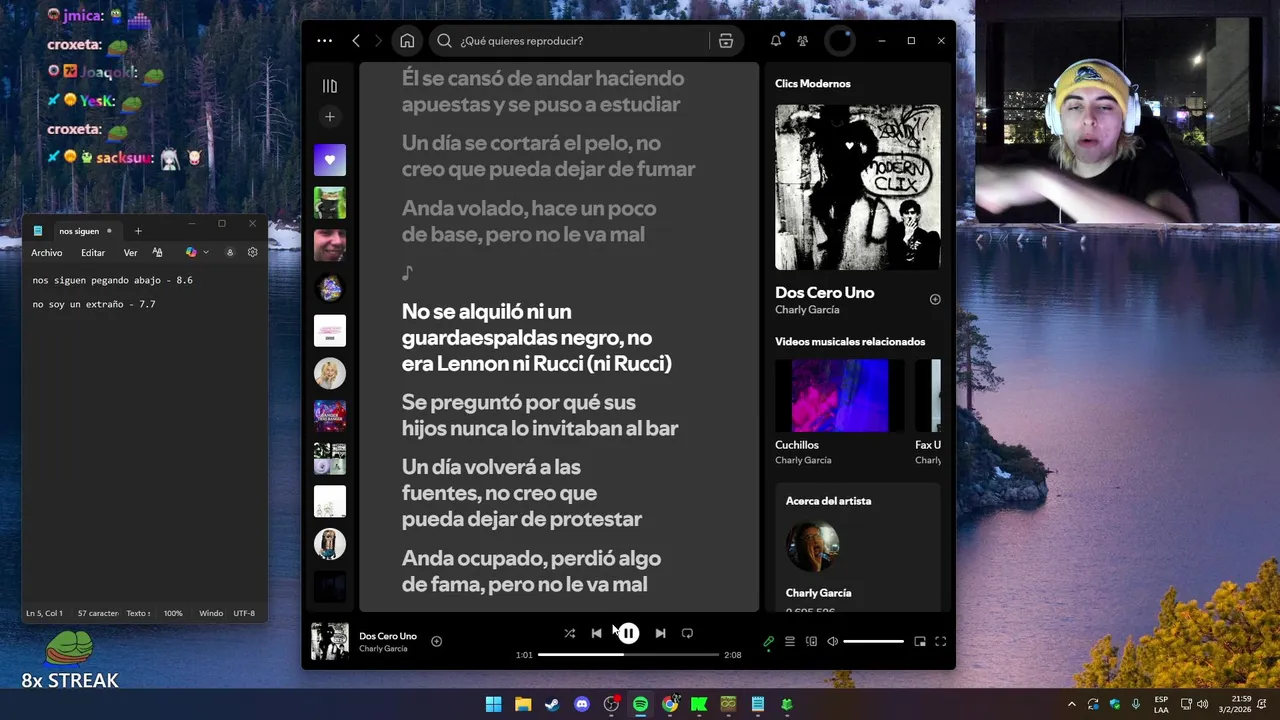Add a new tab in Notepad
The height and width of the screenshot is (720, 1280).
tap(138, 231)
